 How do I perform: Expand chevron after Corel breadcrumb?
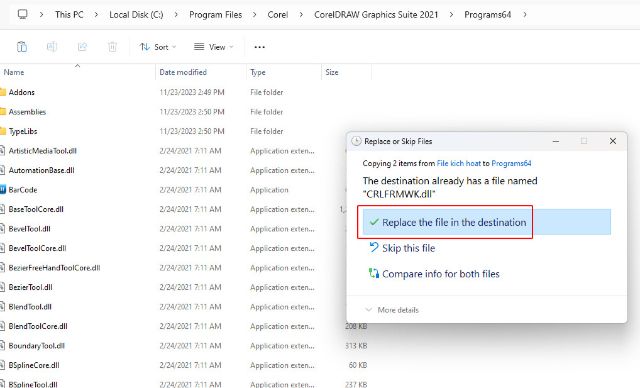[301, 15]
